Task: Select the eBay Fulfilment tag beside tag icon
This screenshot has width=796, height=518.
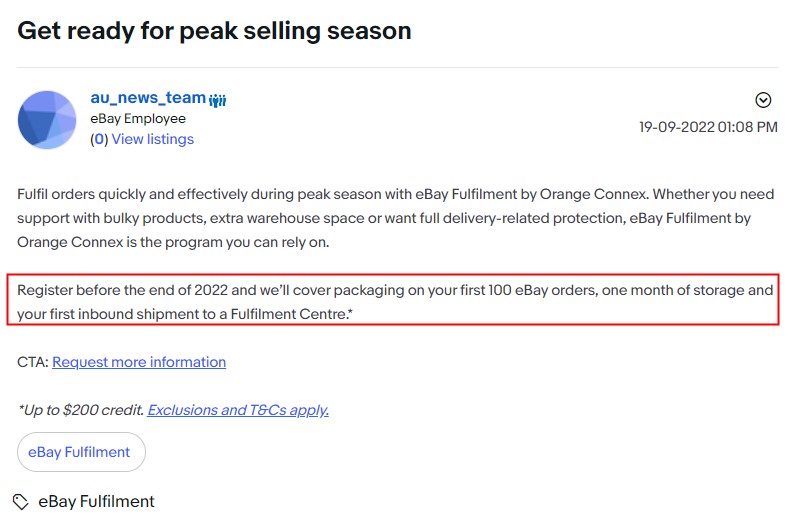Action: pyautogui.click(x=96, y=502)
